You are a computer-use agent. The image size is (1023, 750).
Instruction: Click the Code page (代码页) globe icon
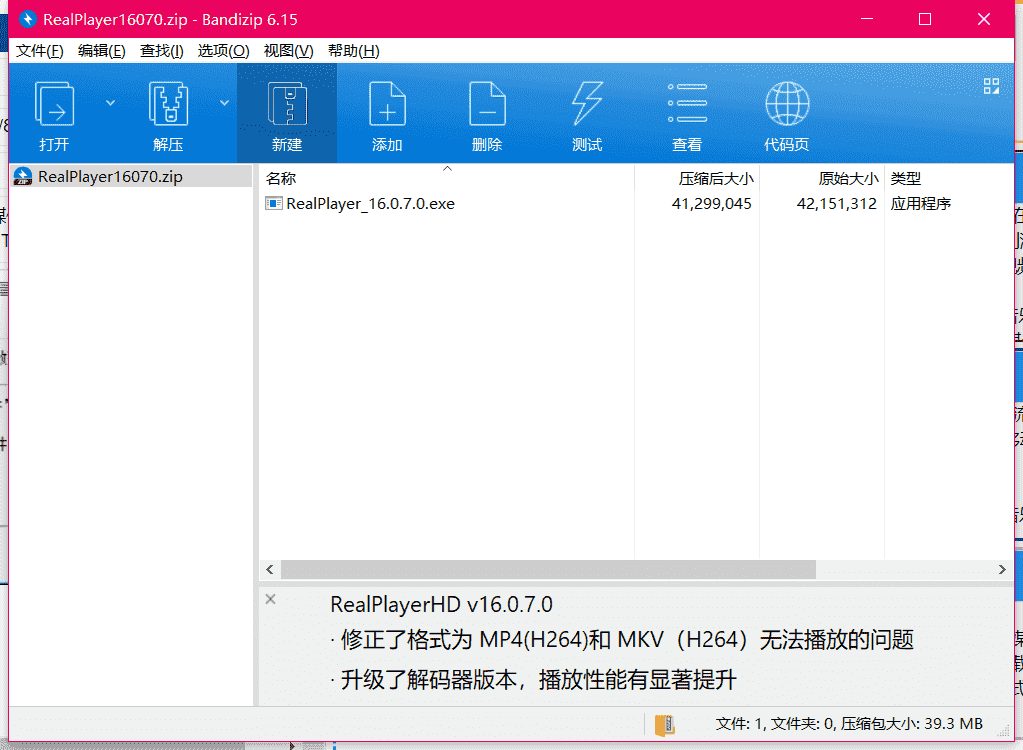click(787, 104)
